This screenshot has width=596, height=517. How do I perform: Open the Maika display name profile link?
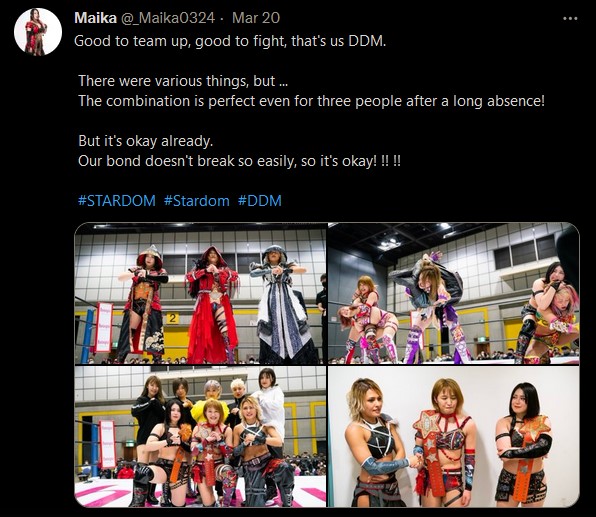coord(95,18)
